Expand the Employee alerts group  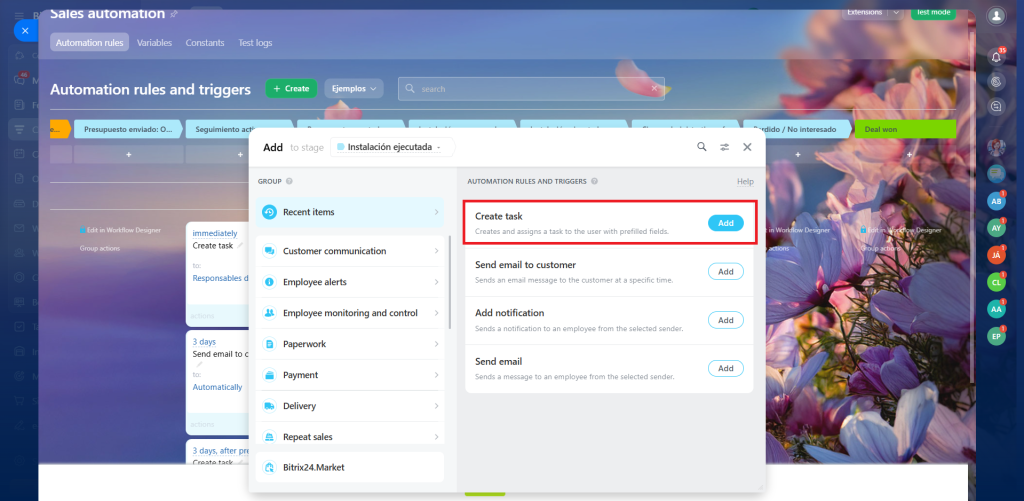click(349, 283)
